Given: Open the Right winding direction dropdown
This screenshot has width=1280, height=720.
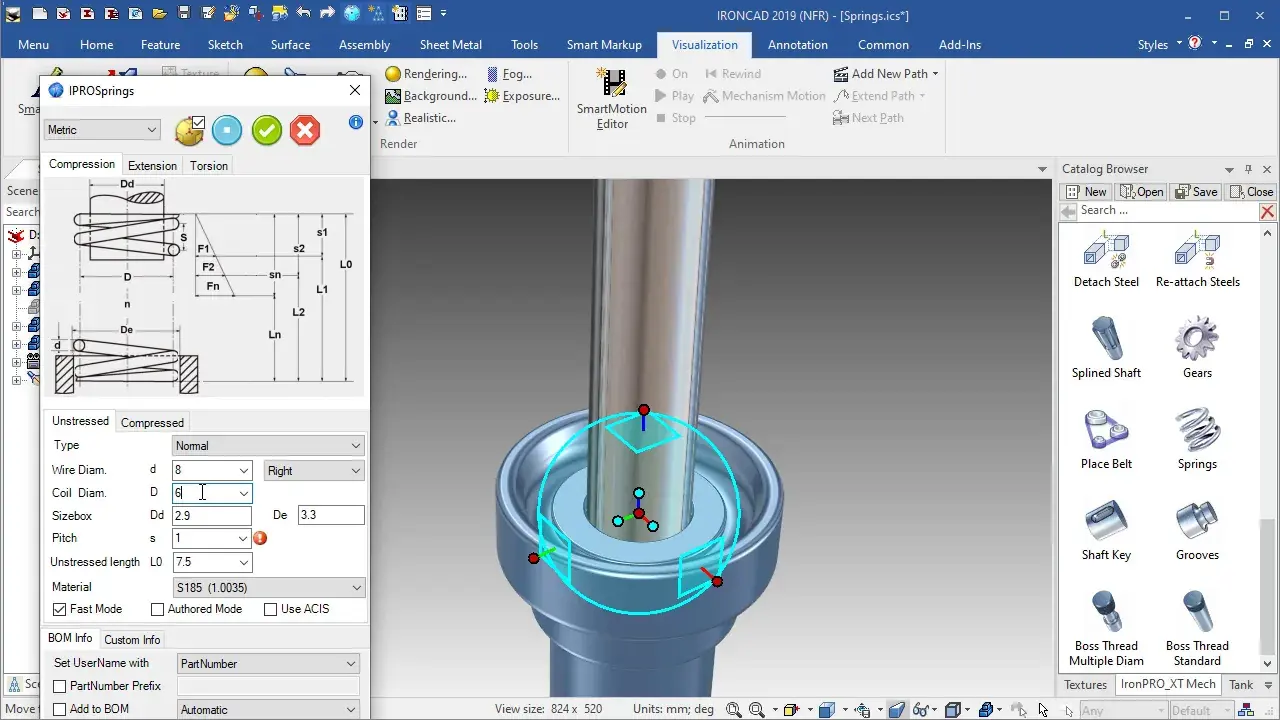Looking at the screenshot, I should pos(314,470).
